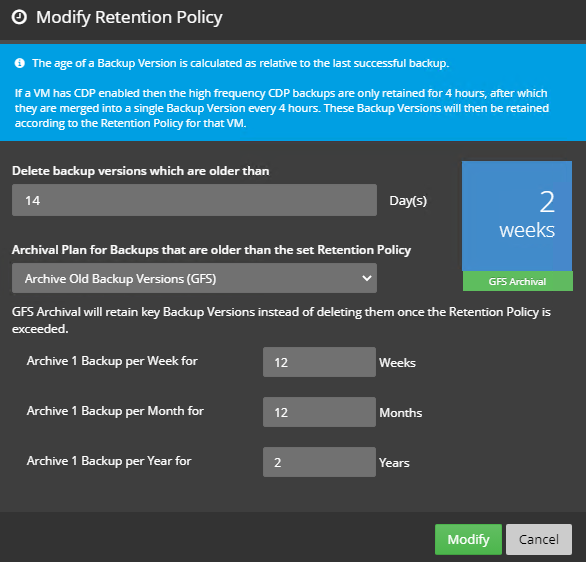Click the Months unit label
586x562 pixels.
(x=401, y=413)
